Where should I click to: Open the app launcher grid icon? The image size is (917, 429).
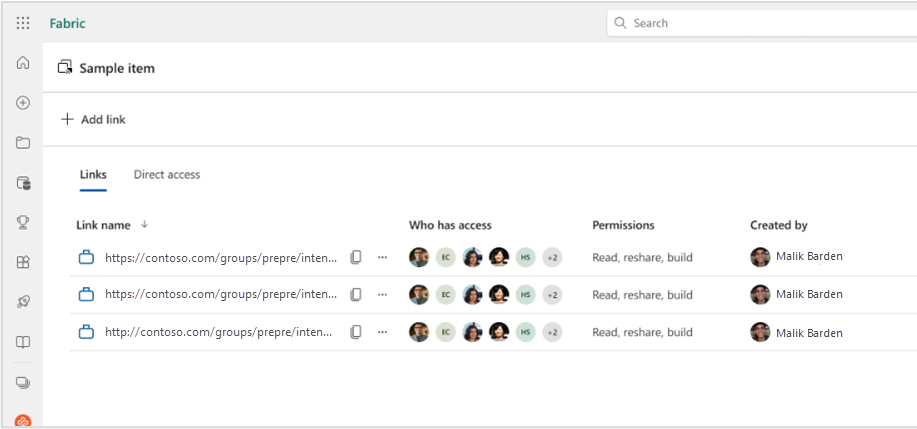pyautogui.click(x=23, y=23)
